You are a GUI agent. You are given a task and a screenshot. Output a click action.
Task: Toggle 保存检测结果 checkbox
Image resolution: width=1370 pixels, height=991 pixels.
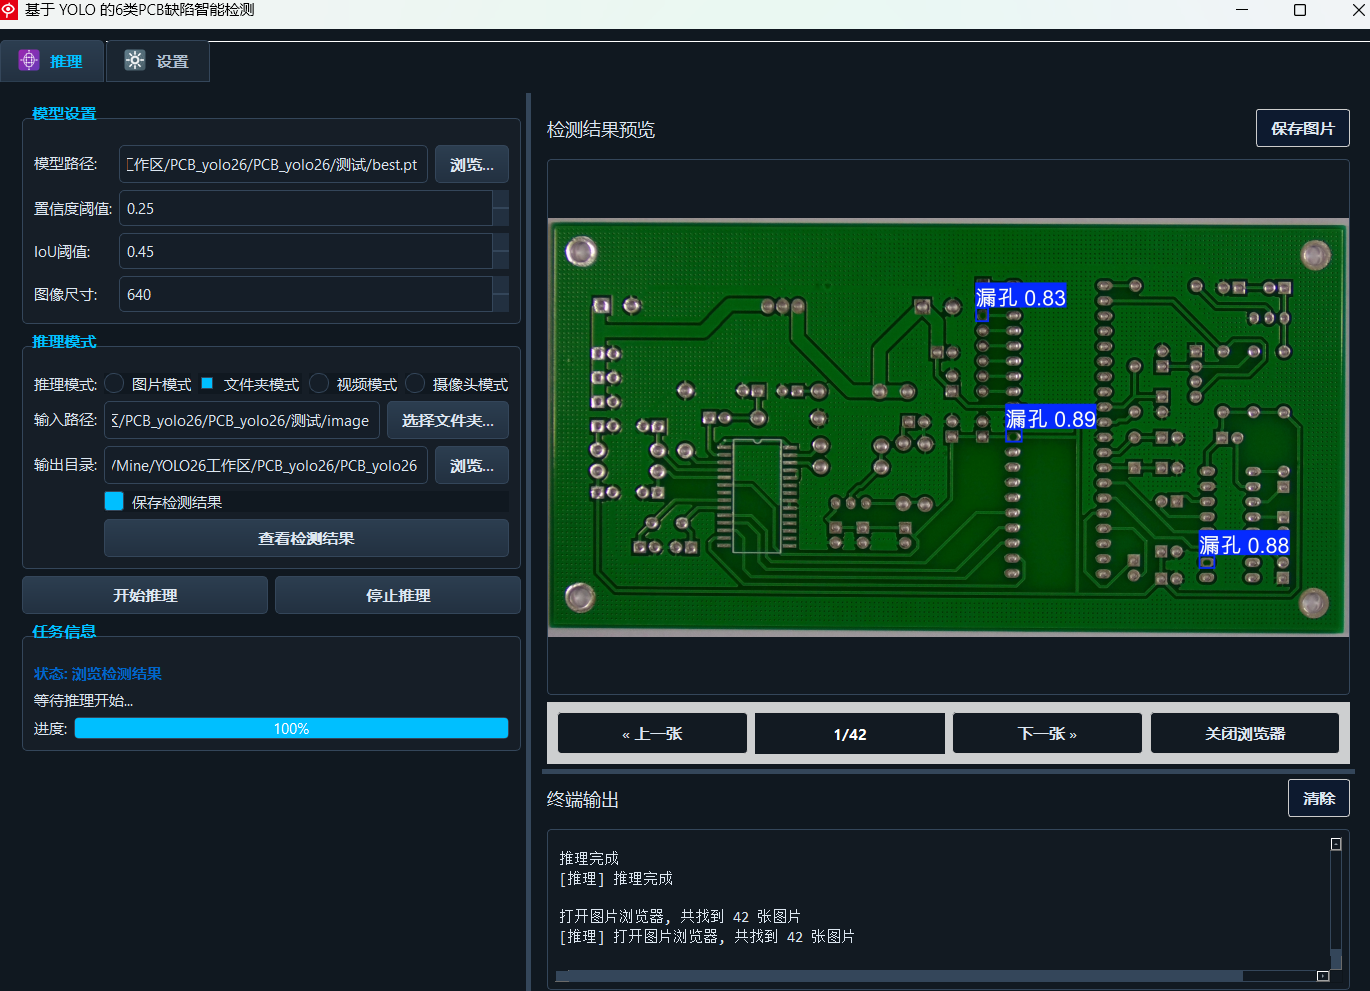[114, 501]
